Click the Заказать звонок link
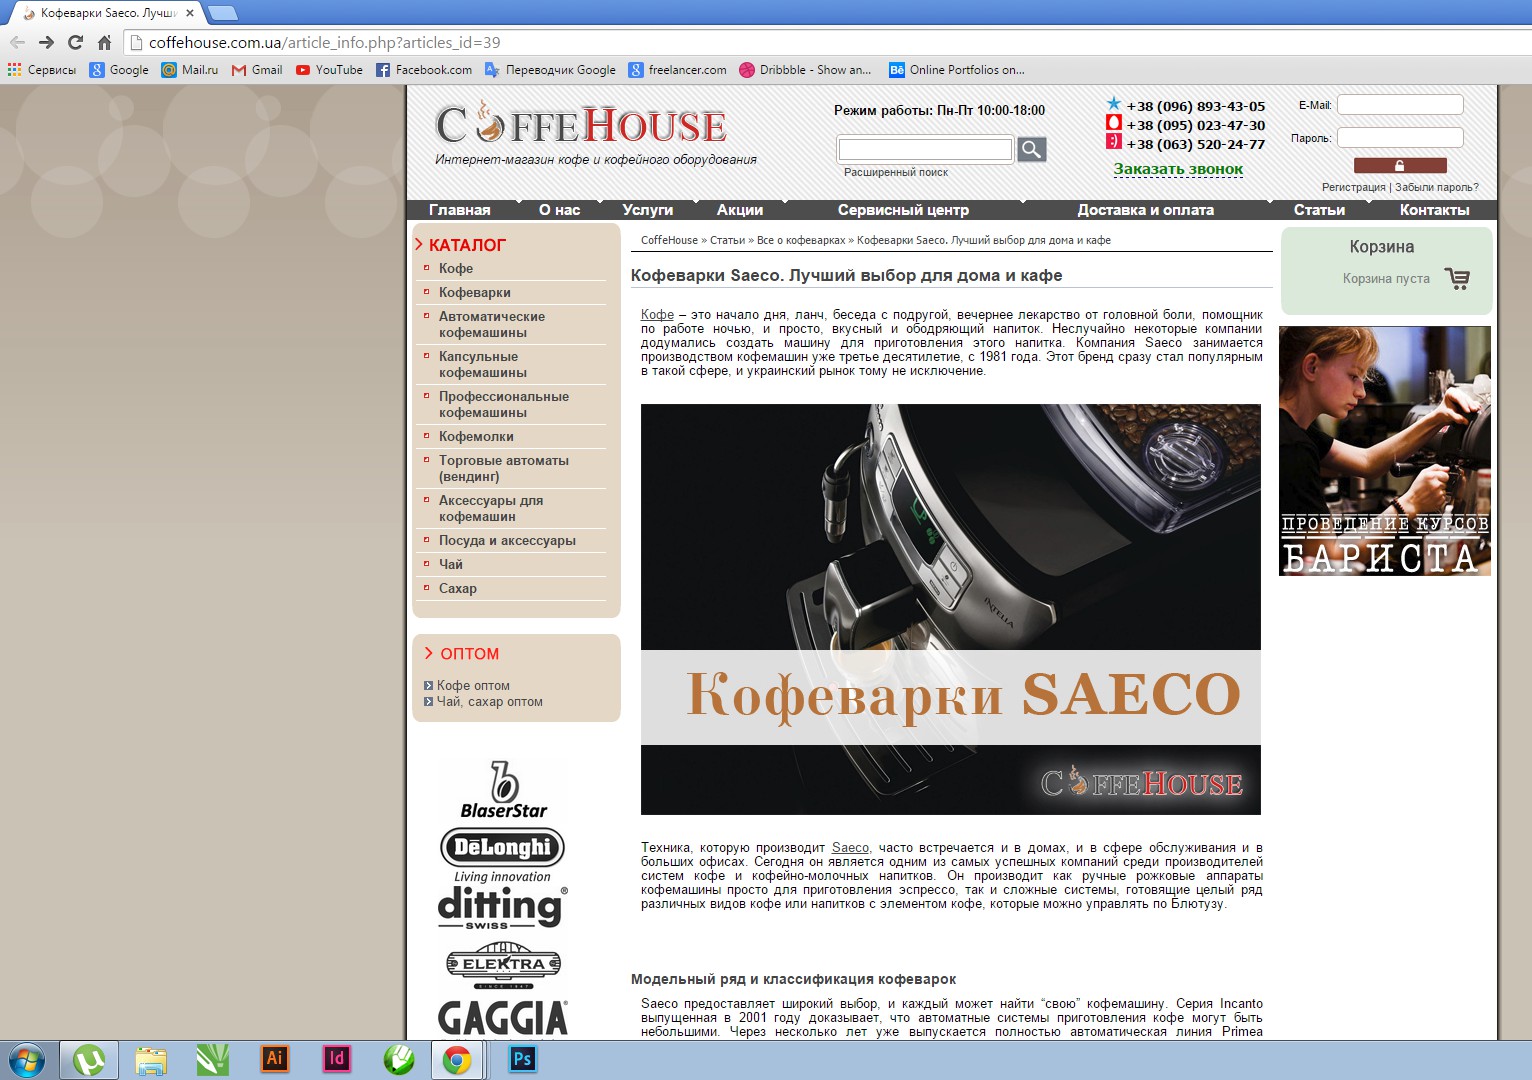 click(1178, 169)
